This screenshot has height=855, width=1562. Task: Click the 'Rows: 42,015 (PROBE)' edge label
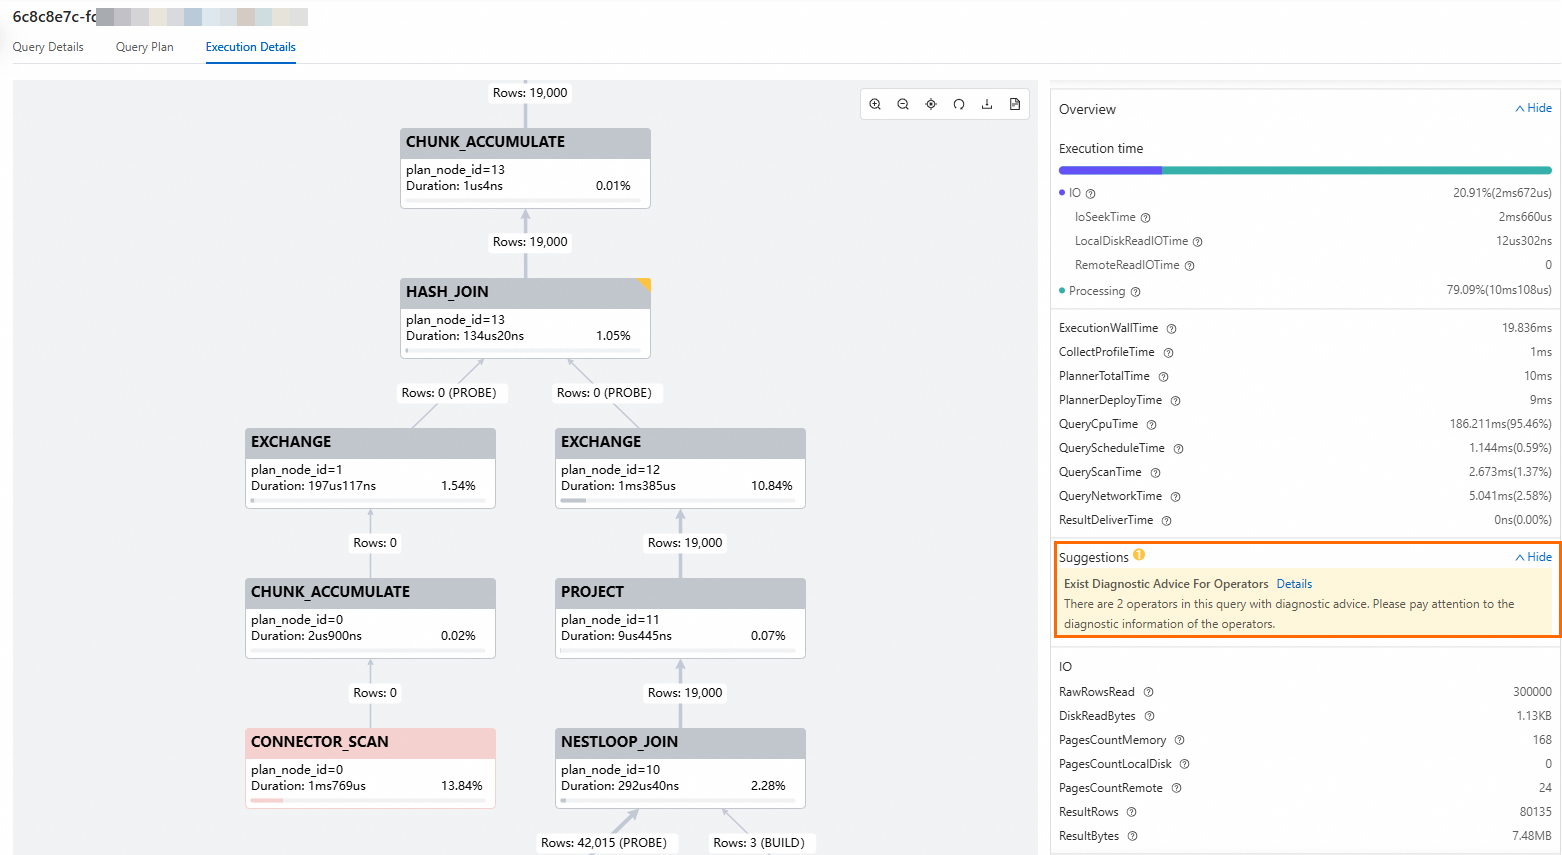(604, 843)
